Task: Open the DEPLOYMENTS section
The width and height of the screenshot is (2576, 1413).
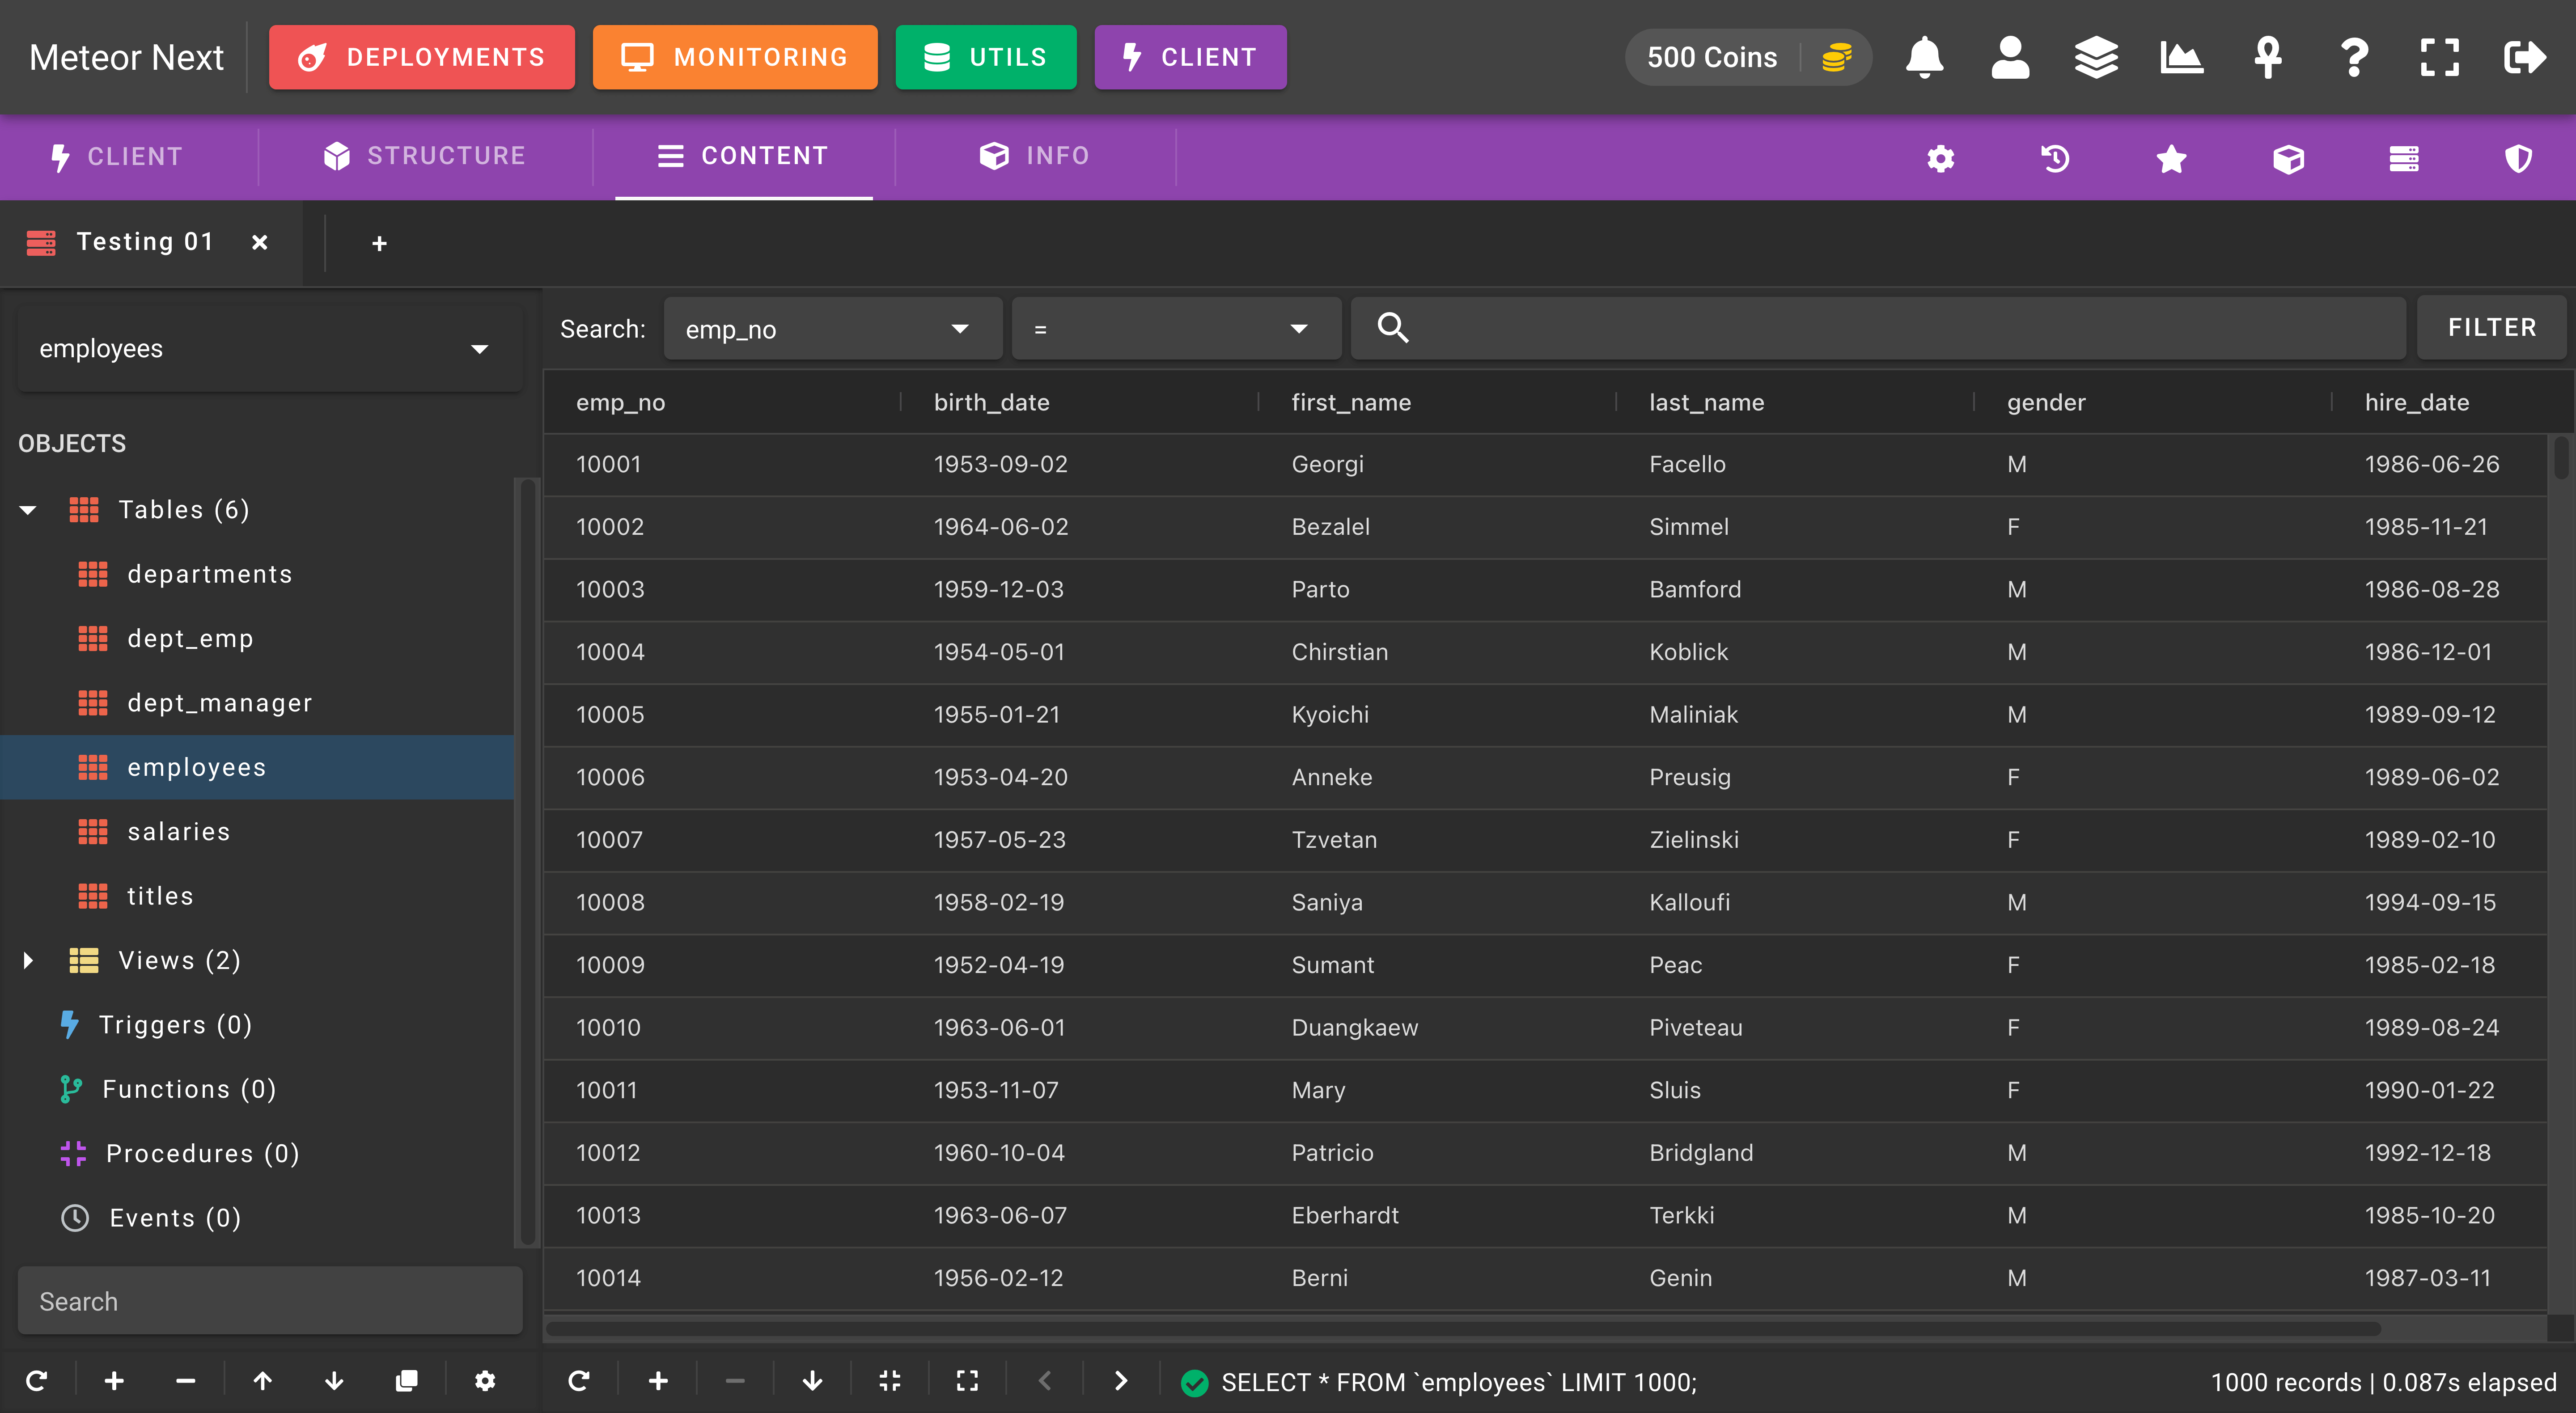Action: pos(422,57)
